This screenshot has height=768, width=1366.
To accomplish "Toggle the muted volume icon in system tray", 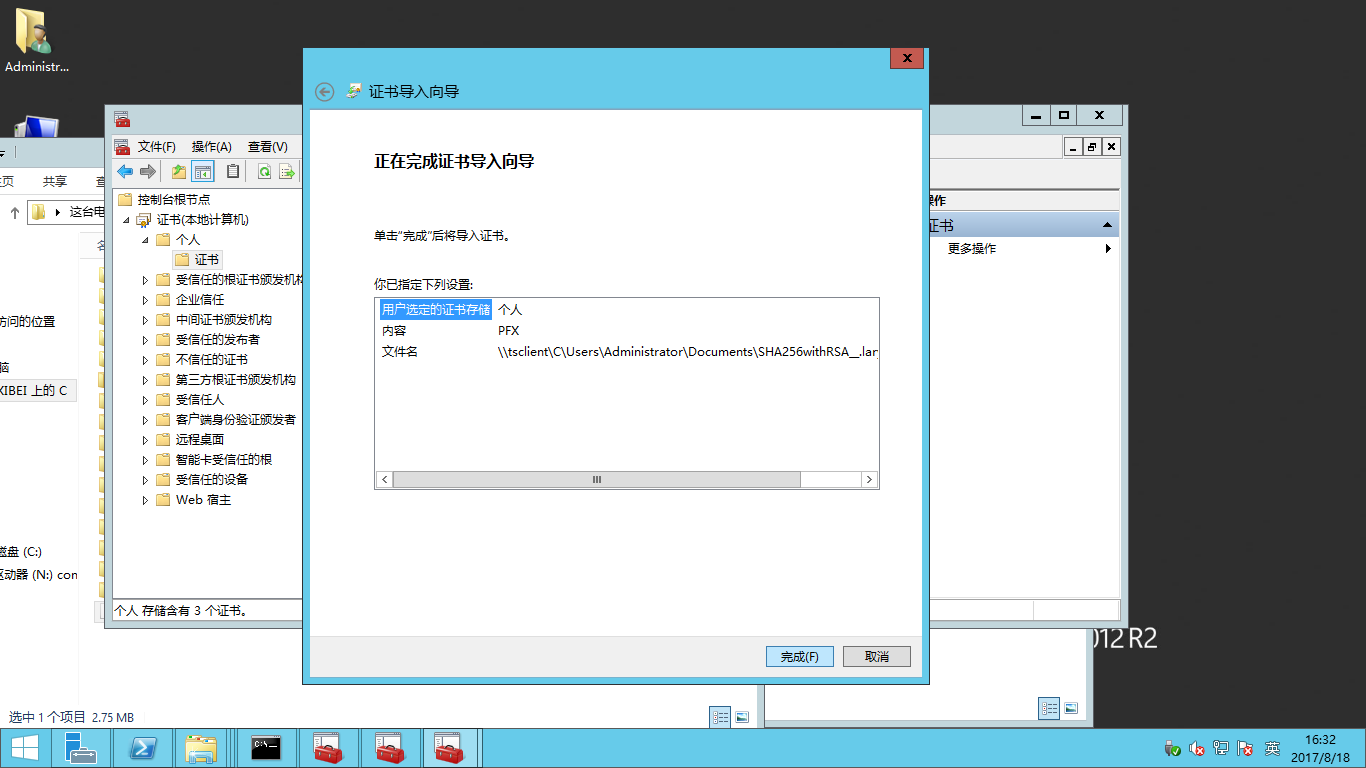I will [x=1196, y=748].
